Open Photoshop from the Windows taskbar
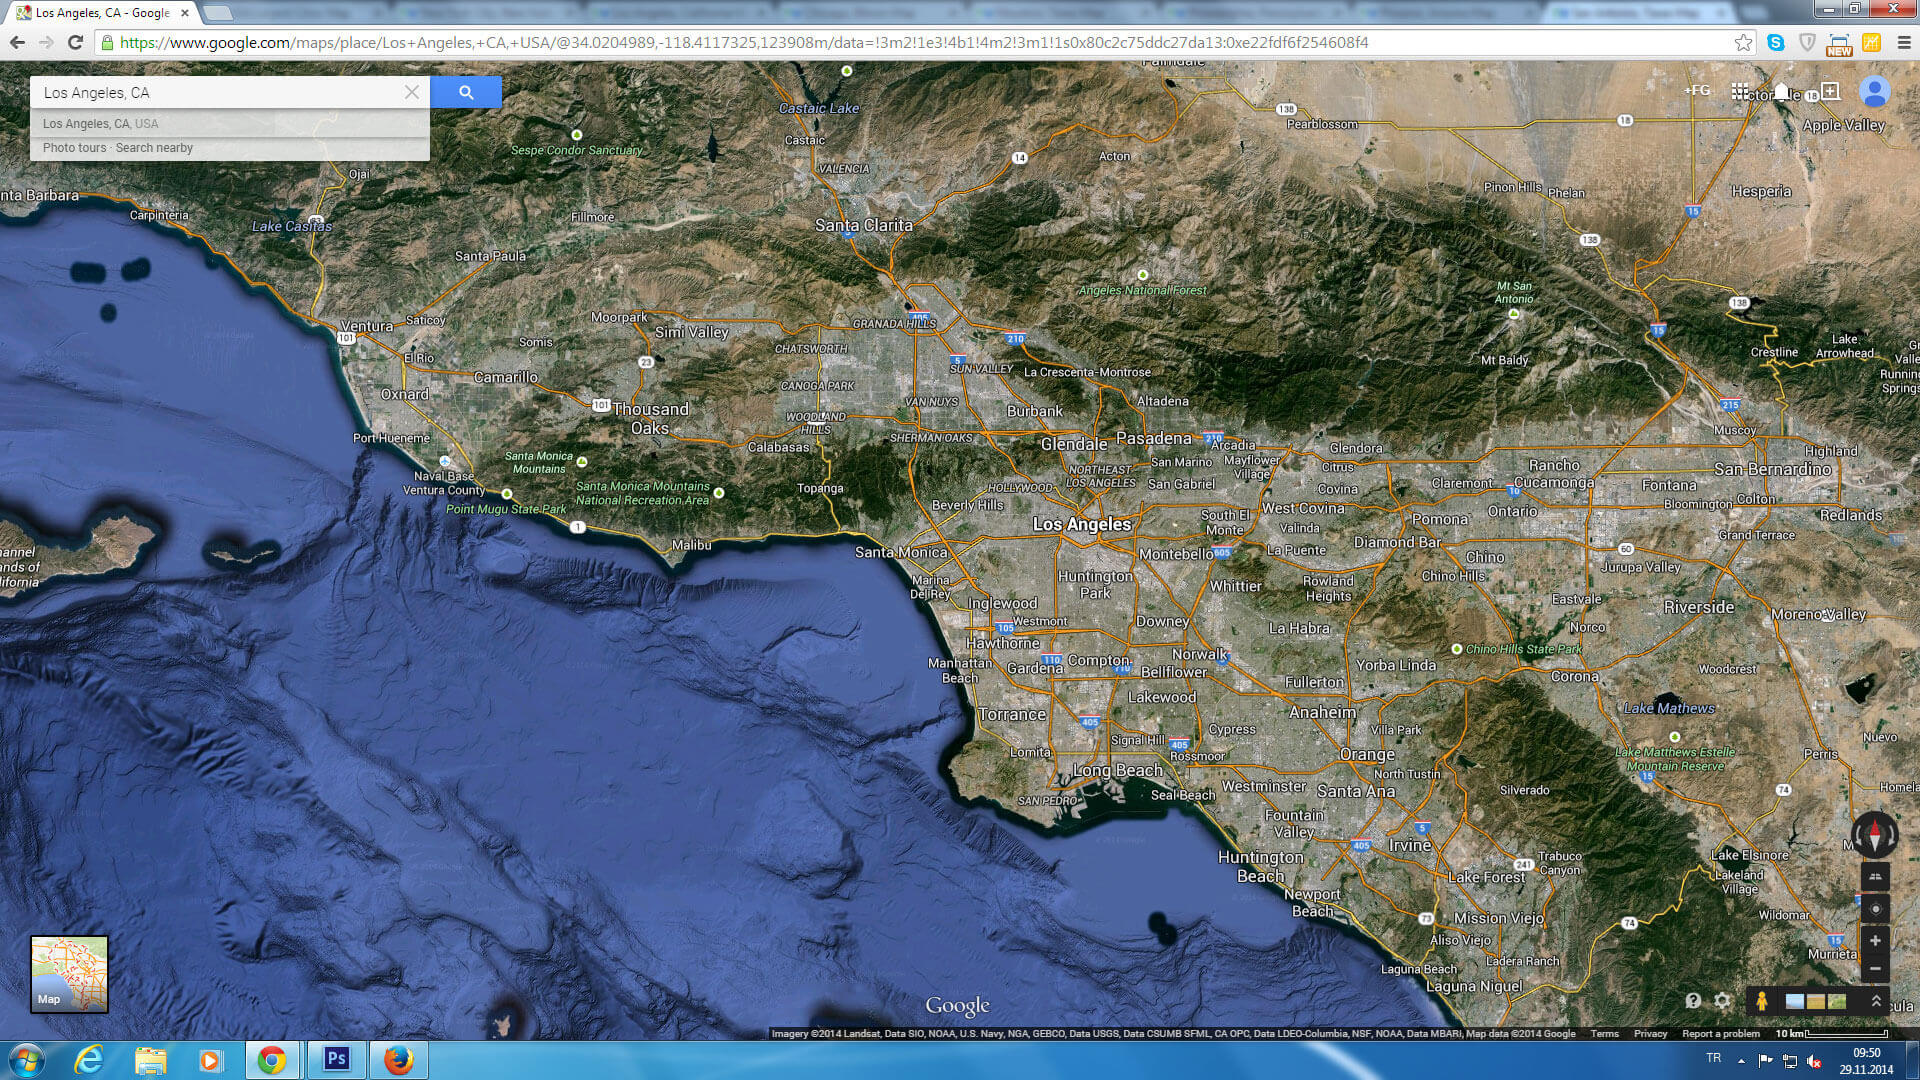 point(336,1059)
